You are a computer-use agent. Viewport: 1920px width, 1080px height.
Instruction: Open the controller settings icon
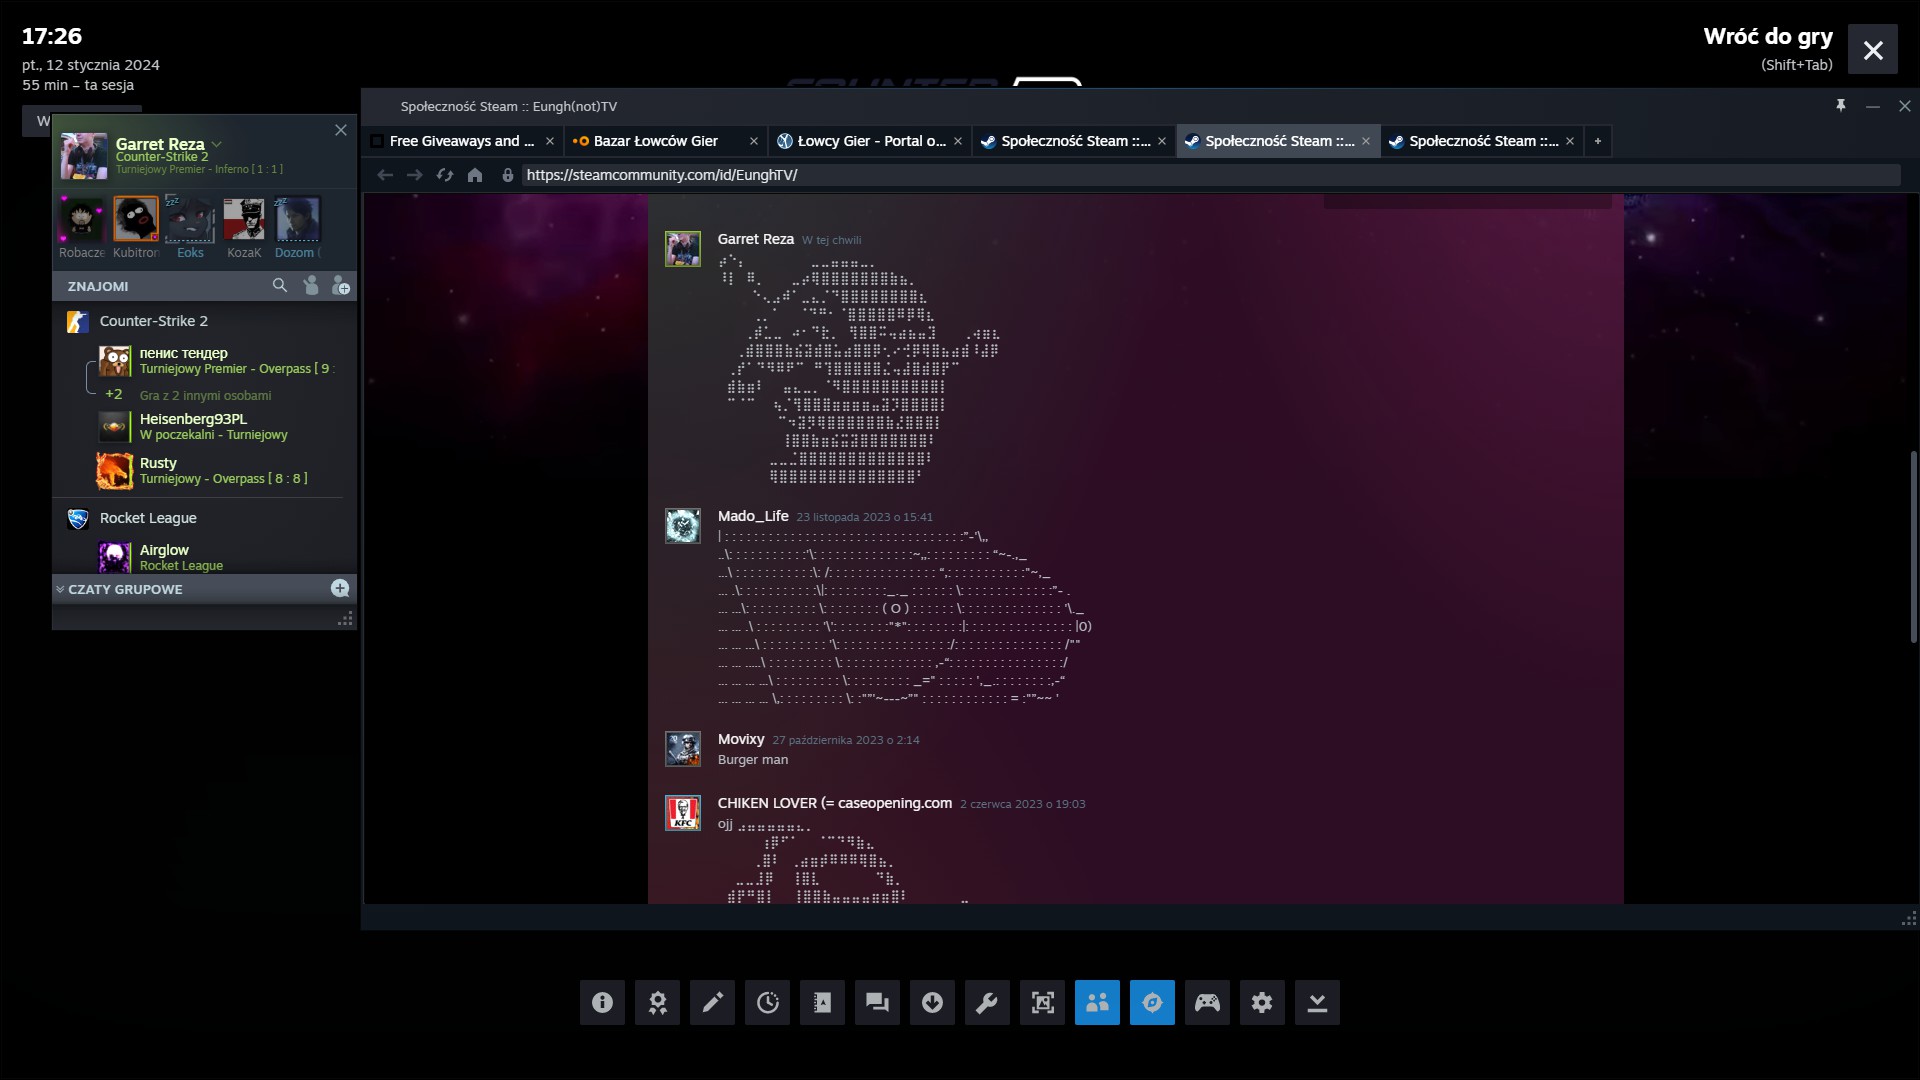[x=1207, y=1002]
